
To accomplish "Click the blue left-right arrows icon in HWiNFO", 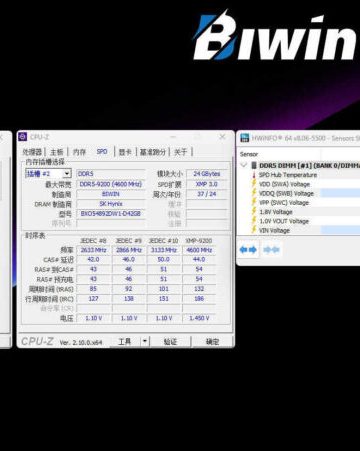I will pyautogui.click(x=248, y=250).
